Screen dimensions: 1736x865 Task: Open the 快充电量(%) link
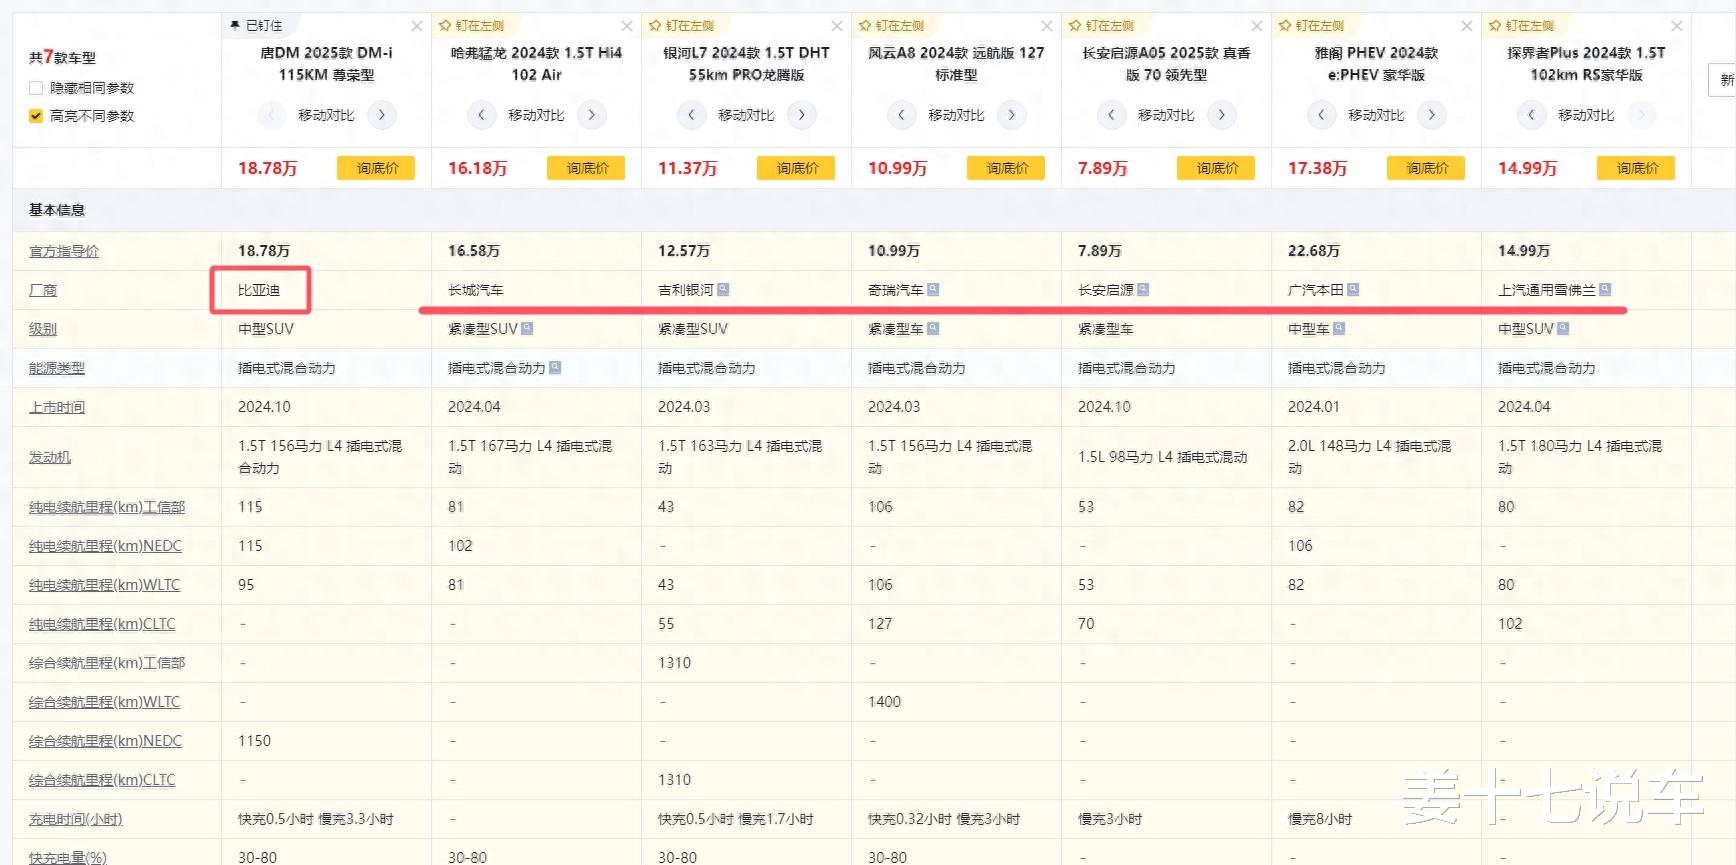click(68, 857)
